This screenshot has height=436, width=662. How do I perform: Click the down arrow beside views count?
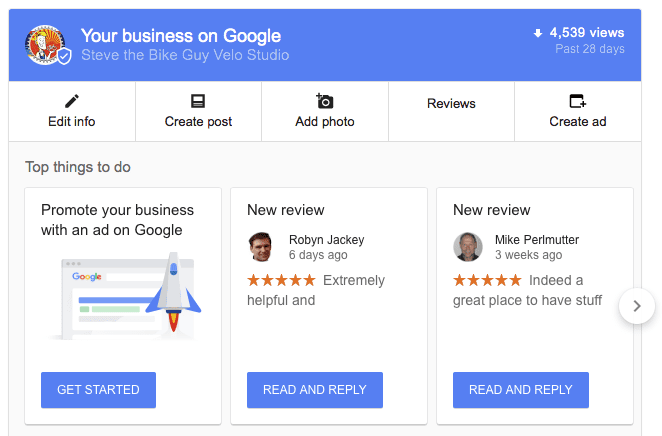tap(538, 33)
